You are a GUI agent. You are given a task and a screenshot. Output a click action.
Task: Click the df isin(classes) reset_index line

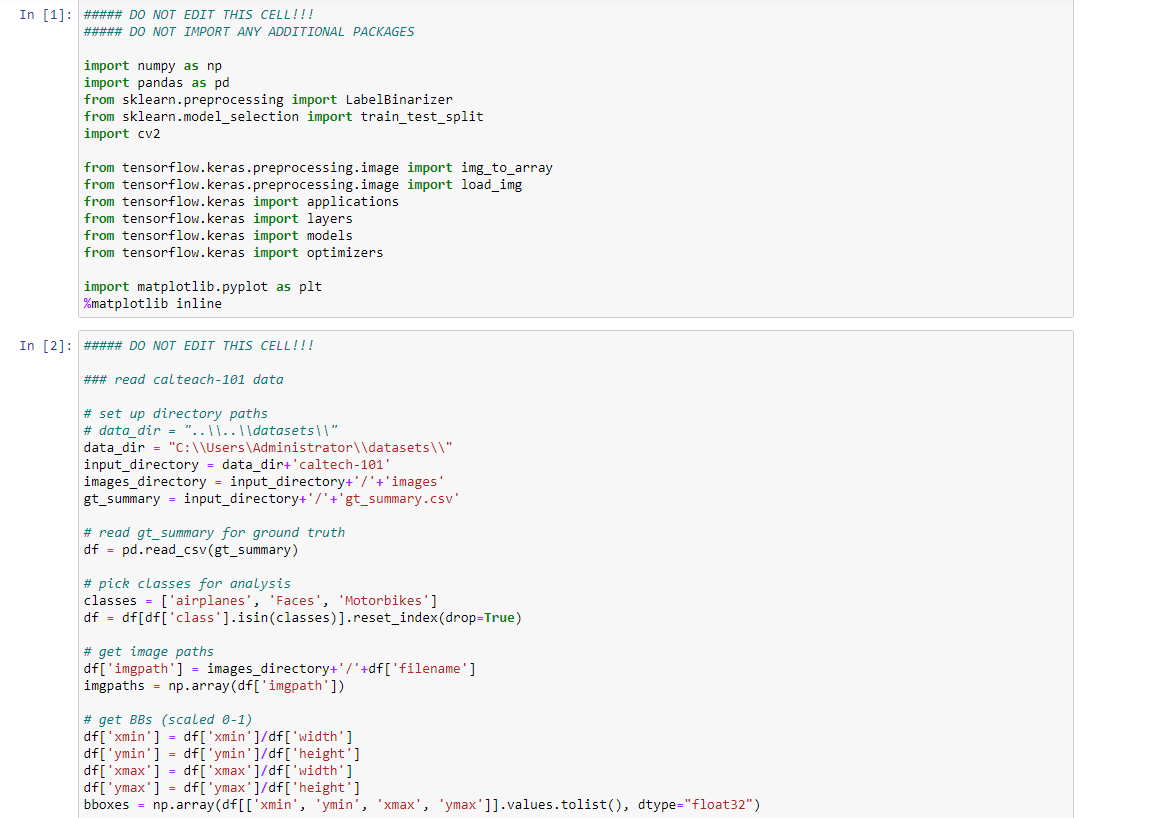(x=303, y=617)
